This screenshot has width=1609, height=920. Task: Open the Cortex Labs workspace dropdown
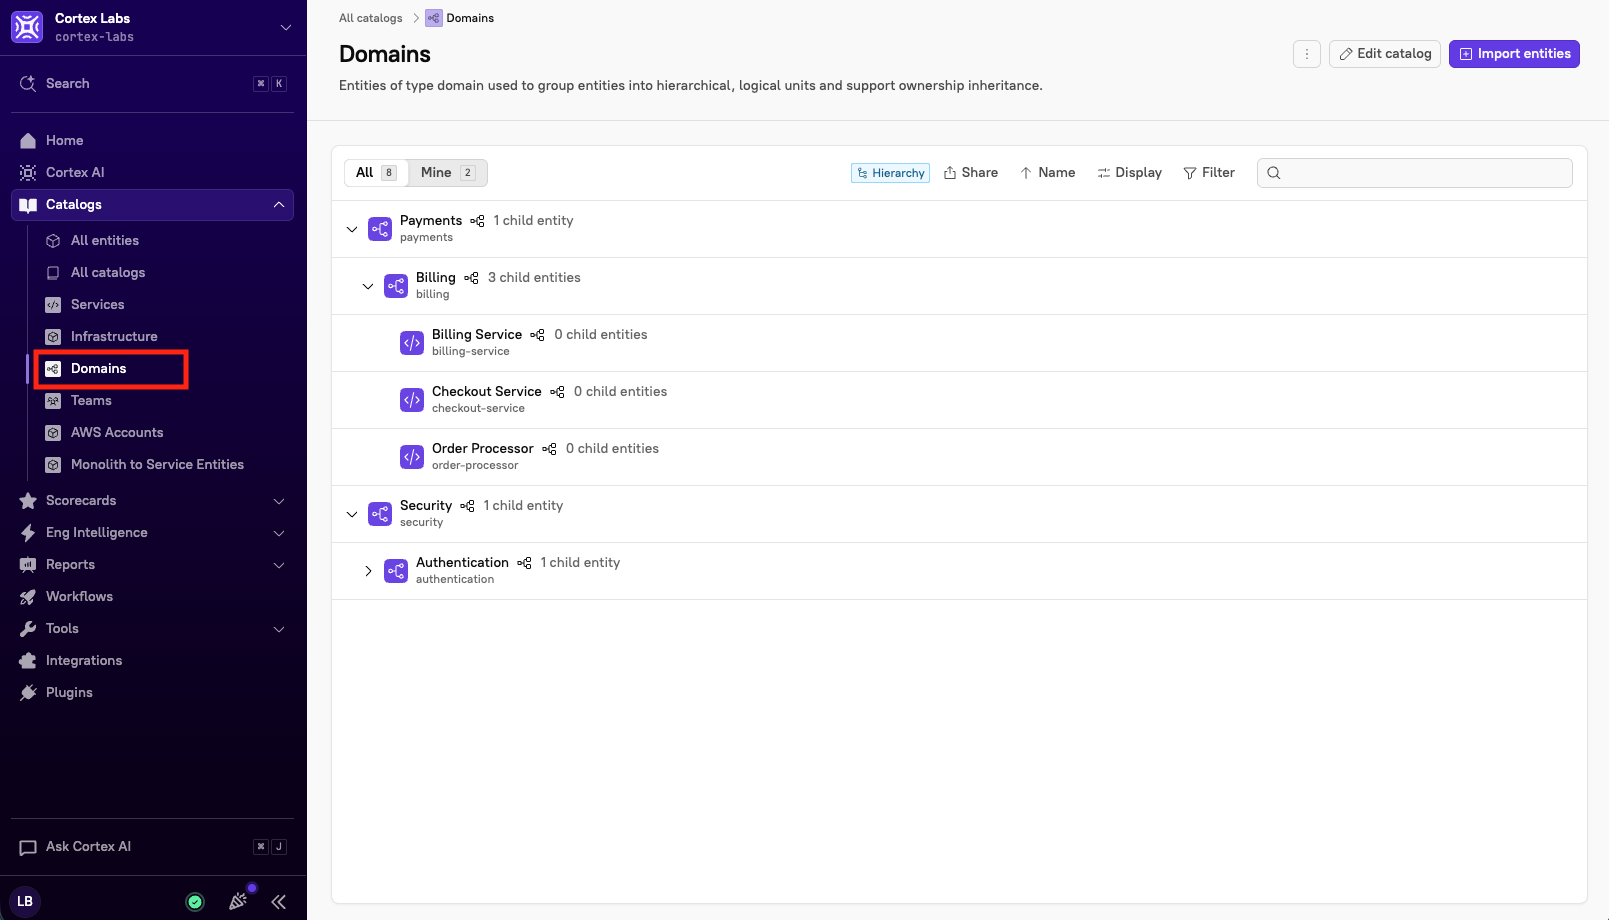pyautogui.click(x=286, y=27)
